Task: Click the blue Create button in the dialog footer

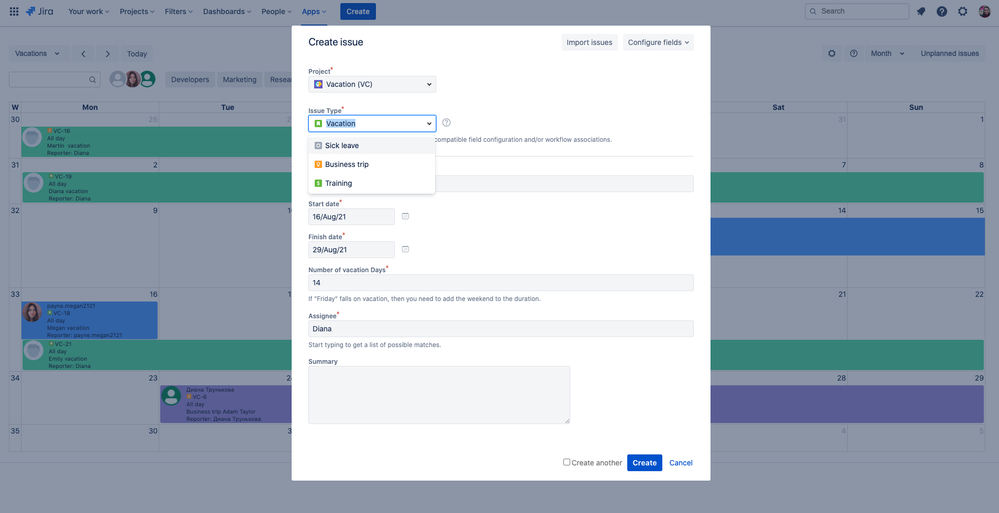Action: tap(644, 463)
